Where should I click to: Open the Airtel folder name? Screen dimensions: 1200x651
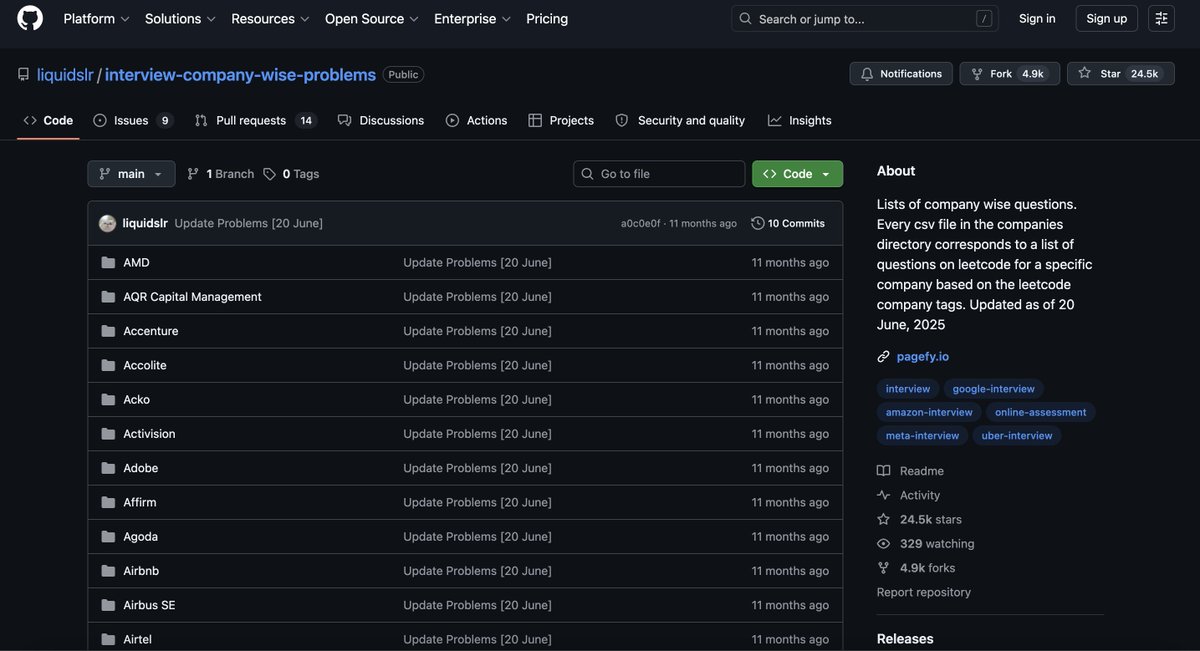137,639
